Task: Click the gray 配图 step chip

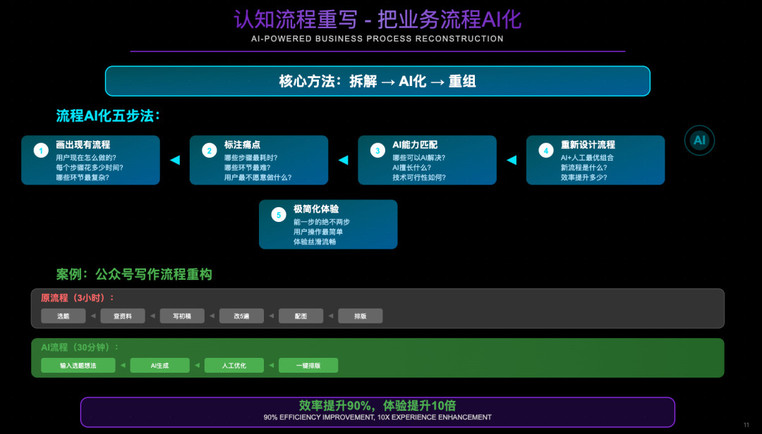Action: click(x=301, y=316)
